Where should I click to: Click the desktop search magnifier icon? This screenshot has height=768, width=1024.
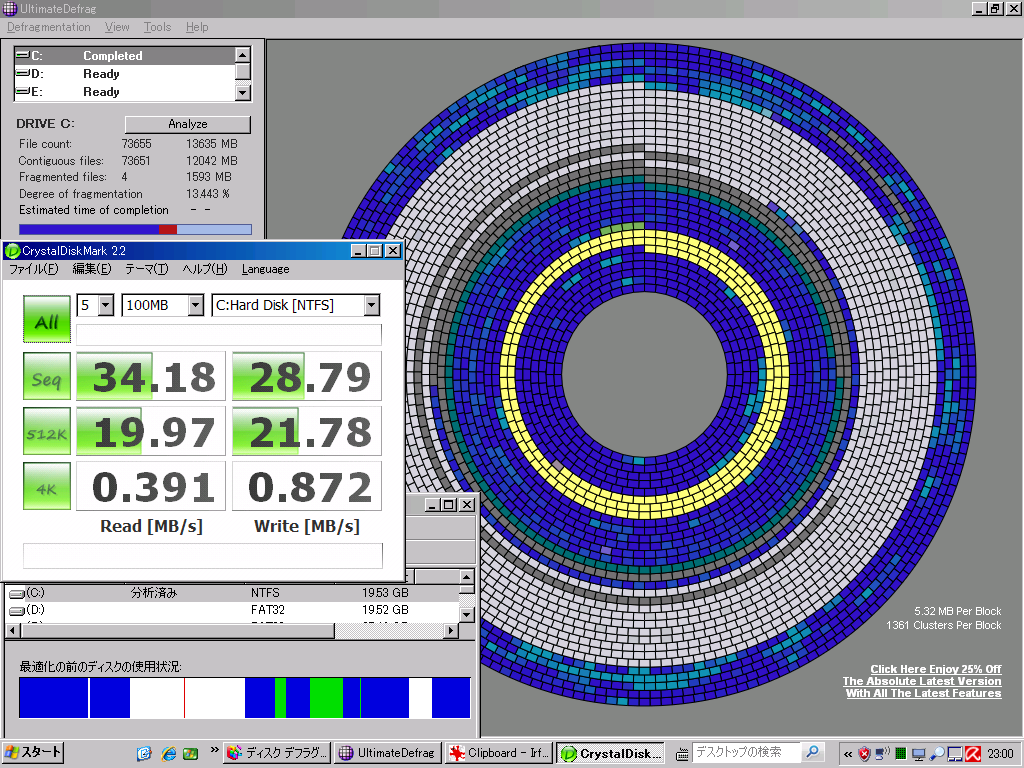(x=813, y=752)
